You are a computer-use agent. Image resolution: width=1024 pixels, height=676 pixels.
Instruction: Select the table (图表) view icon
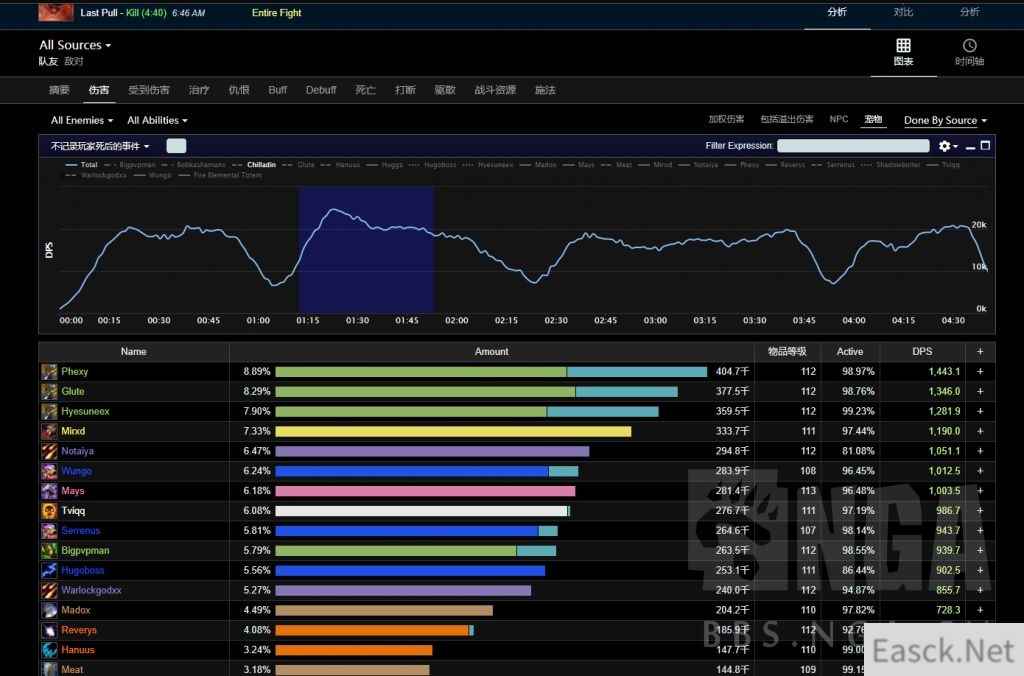pos(903,52)
